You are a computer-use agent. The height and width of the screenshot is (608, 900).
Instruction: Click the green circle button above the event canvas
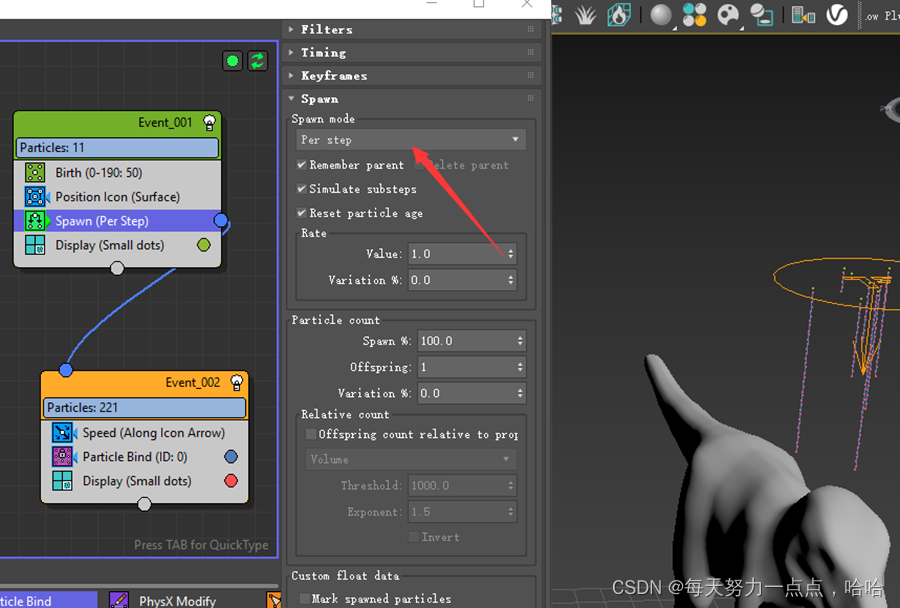(232, 60)
